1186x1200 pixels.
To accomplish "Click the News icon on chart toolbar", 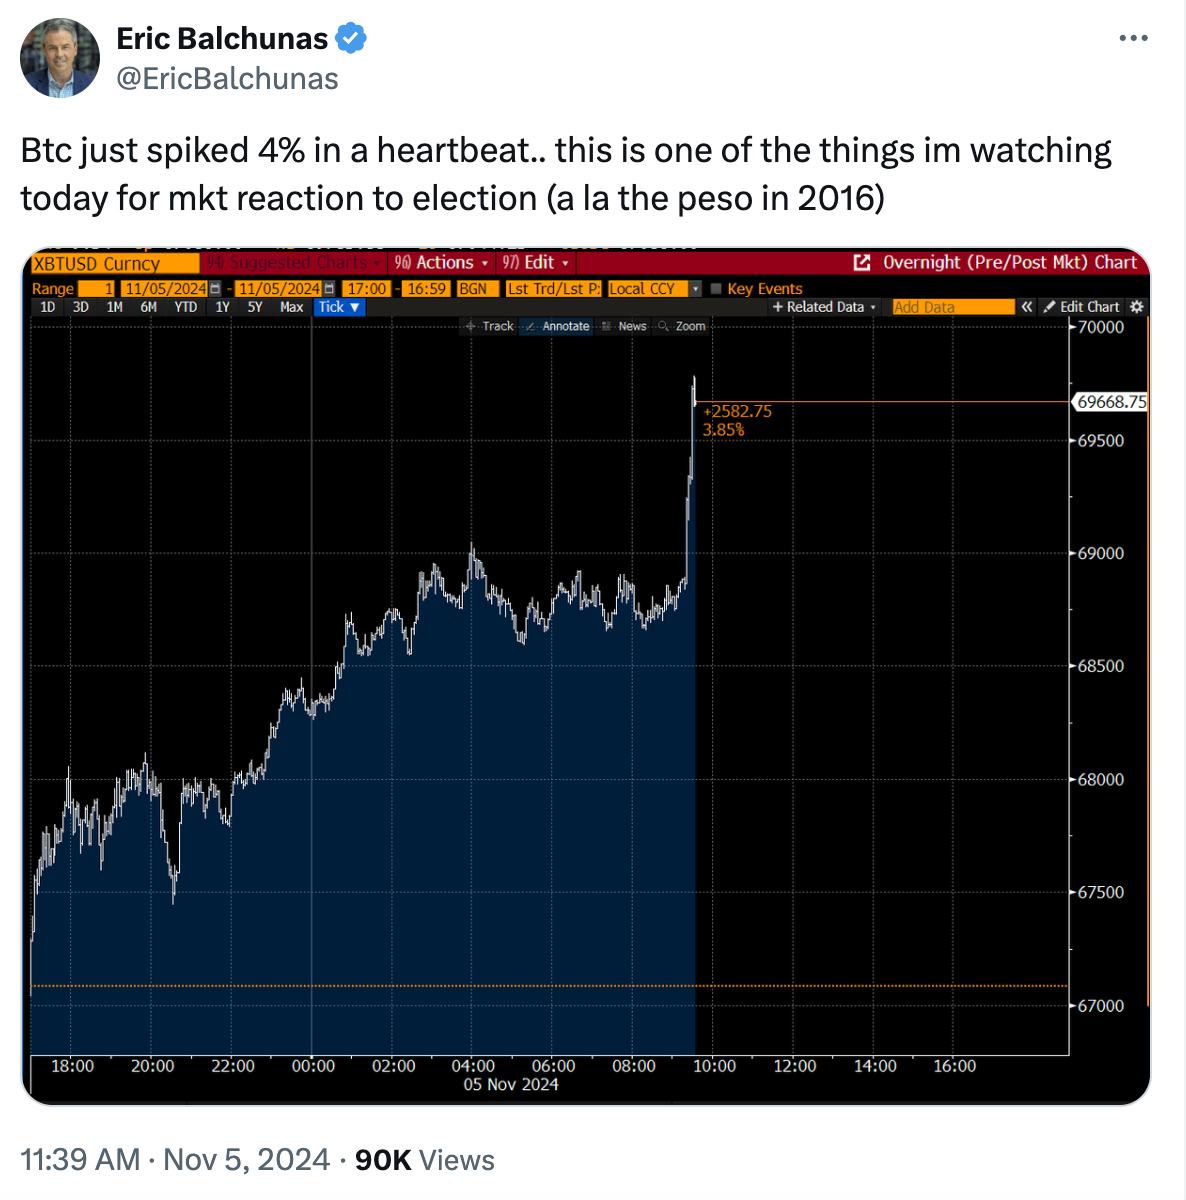I will click(x=607, y=326).
